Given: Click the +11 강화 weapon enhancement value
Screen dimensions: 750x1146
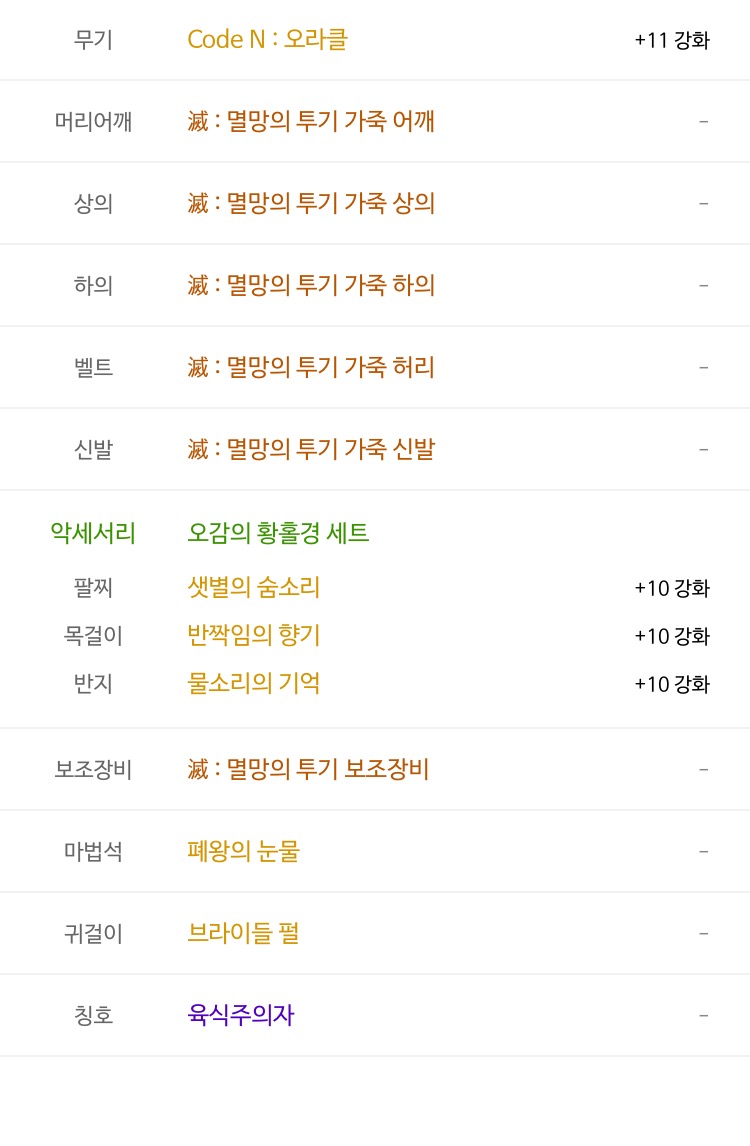Looking at the screenshot, I should click(x=672, y=41).
